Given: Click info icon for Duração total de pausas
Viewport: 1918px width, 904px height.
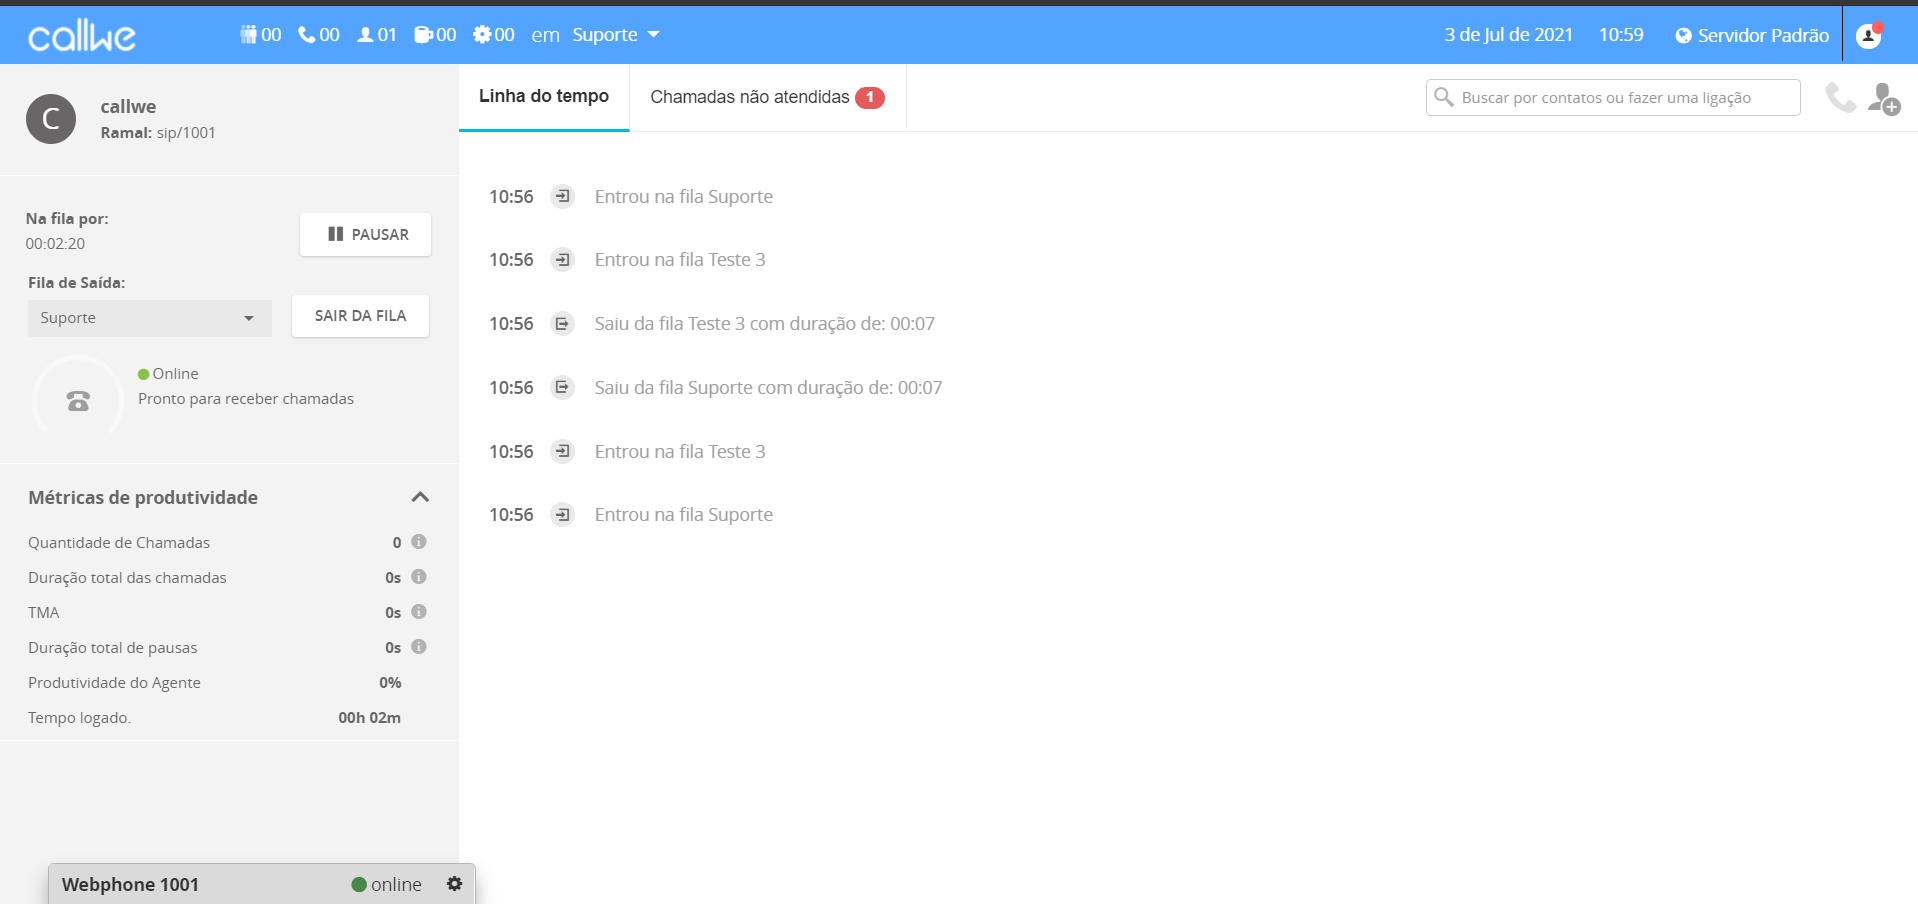Looking at the screenshot, I should pos(419,647).
